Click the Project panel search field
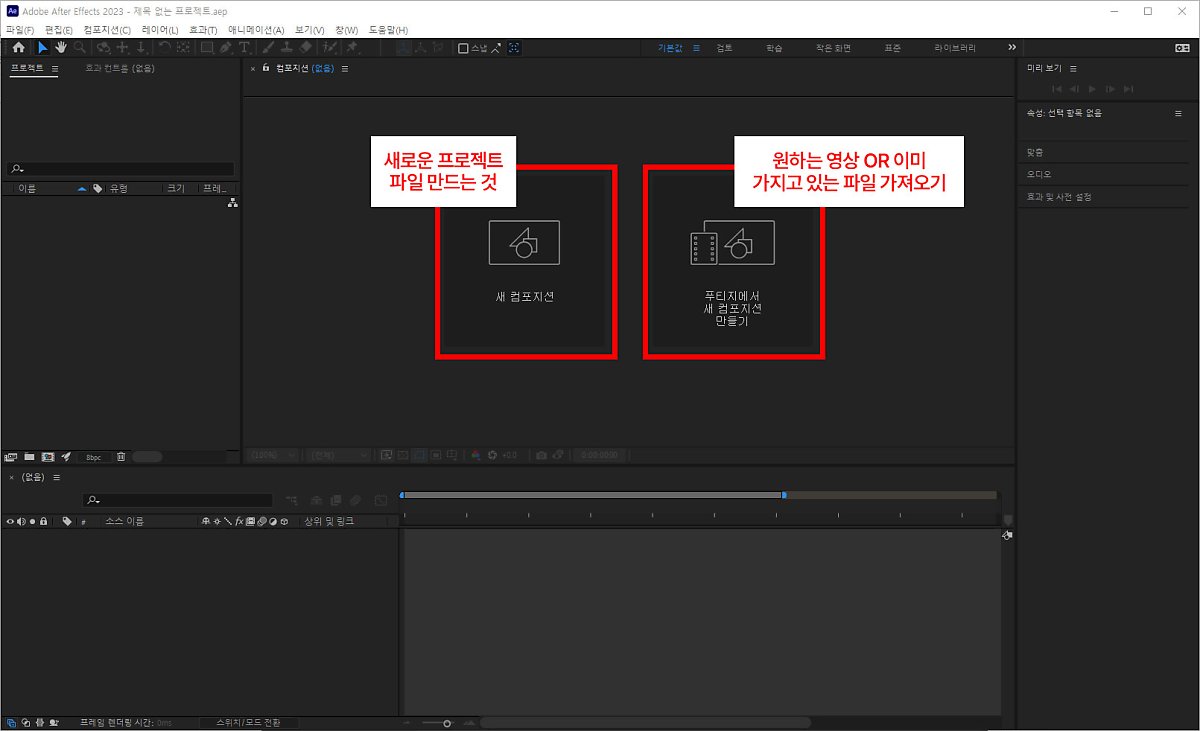Viewport: 1200px width, 731px height. click(x=125, y=169)
